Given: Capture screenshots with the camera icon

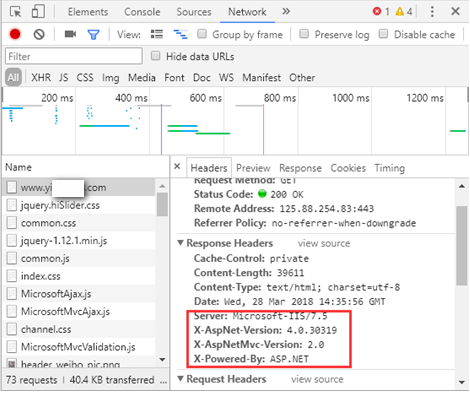Looking at the screenshot, I should point(70,34).
